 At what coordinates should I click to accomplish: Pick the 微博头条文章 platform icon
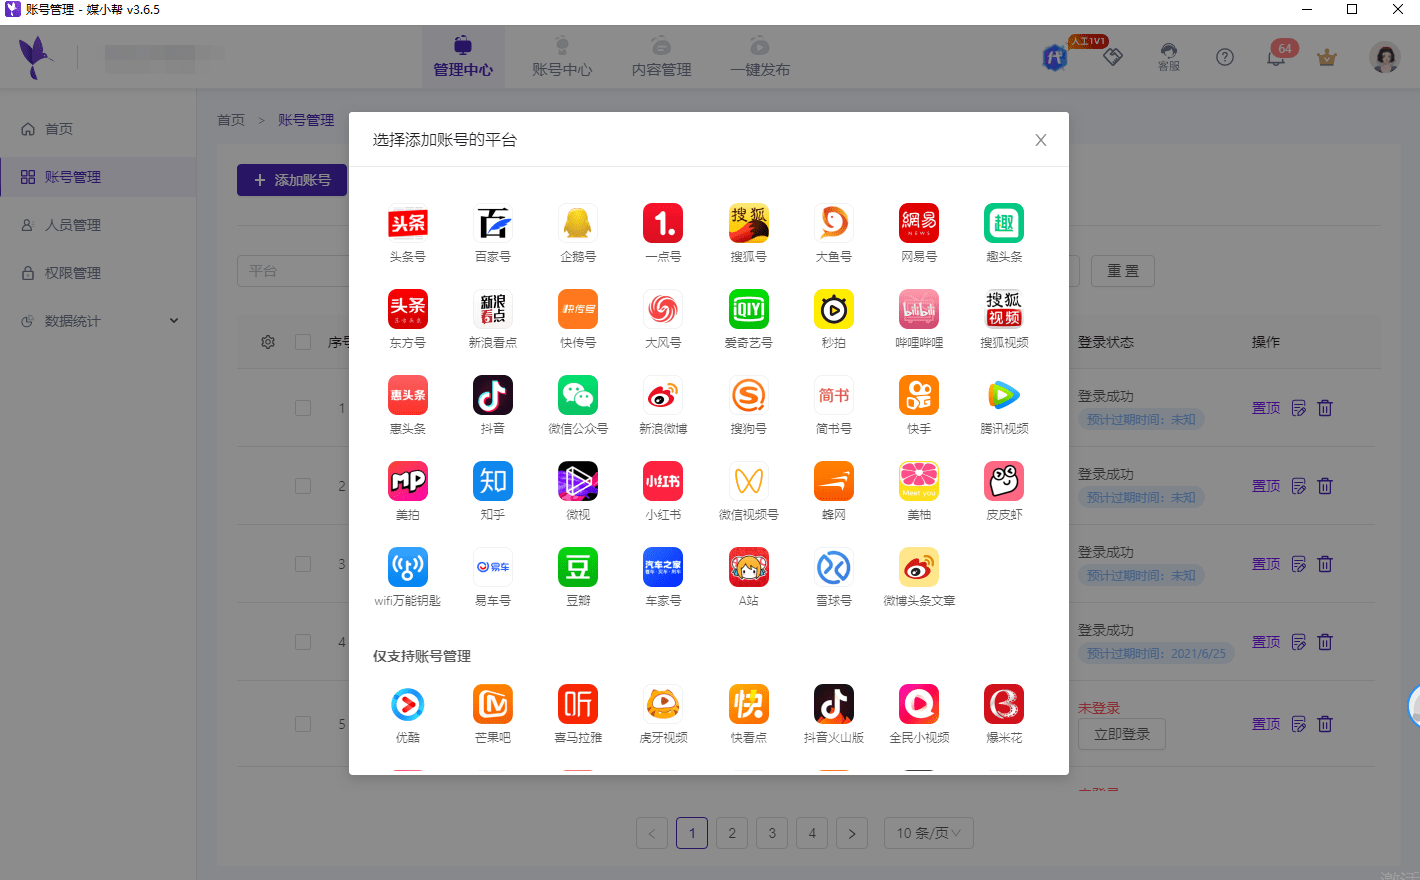tap(919, 567)
